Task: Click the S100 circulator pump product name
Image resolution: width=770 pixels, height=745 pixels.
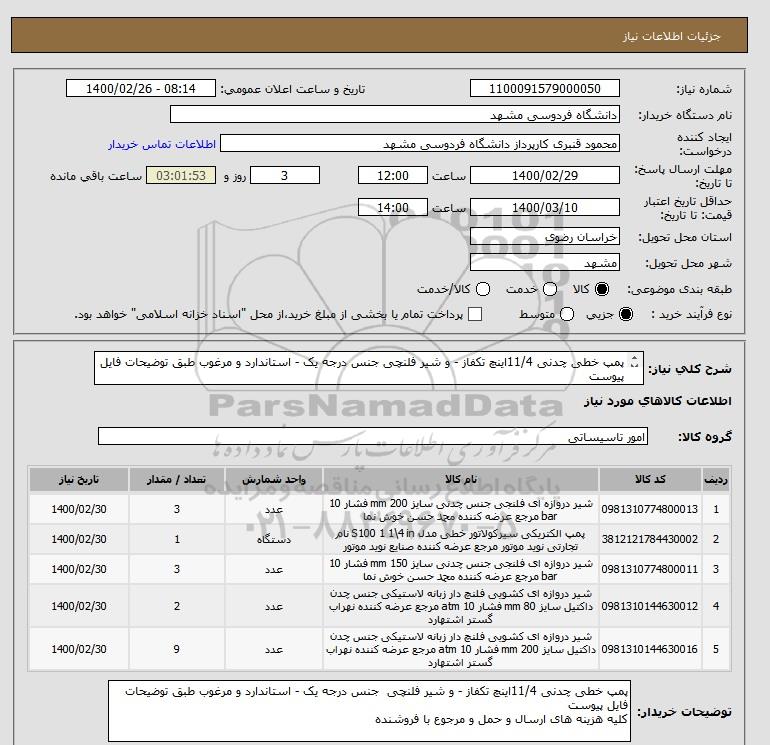Action: (x=461, y=540)
